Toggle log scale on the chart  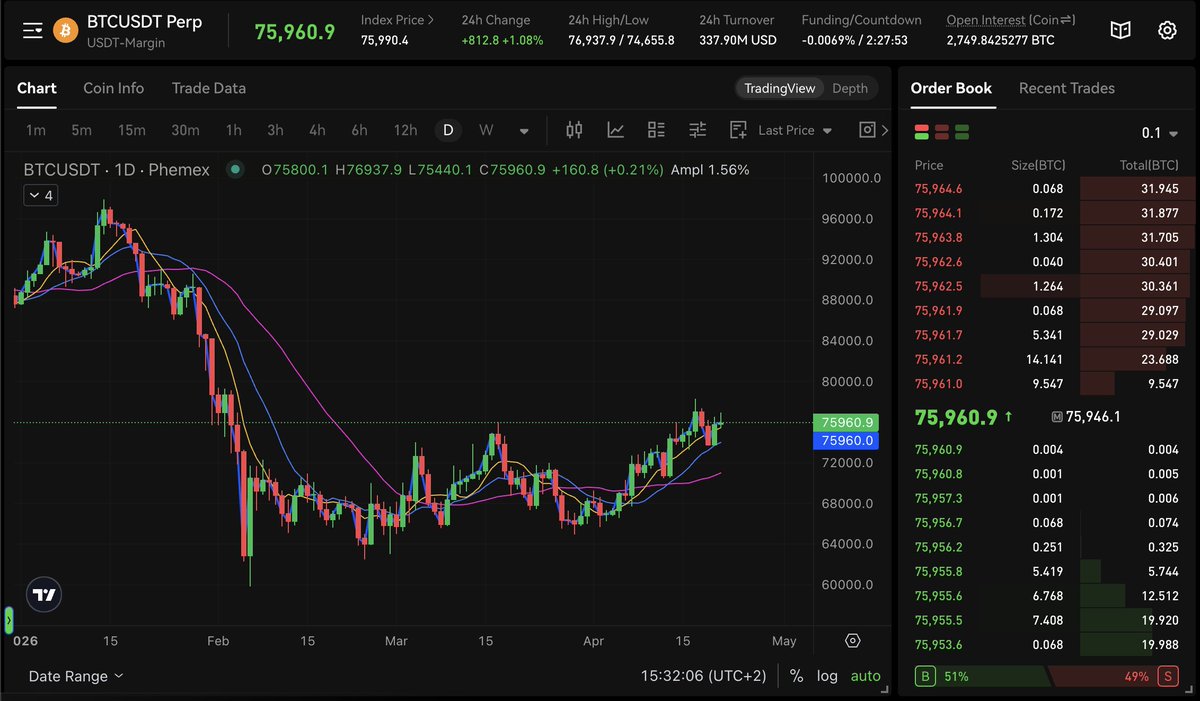(827, 676)
